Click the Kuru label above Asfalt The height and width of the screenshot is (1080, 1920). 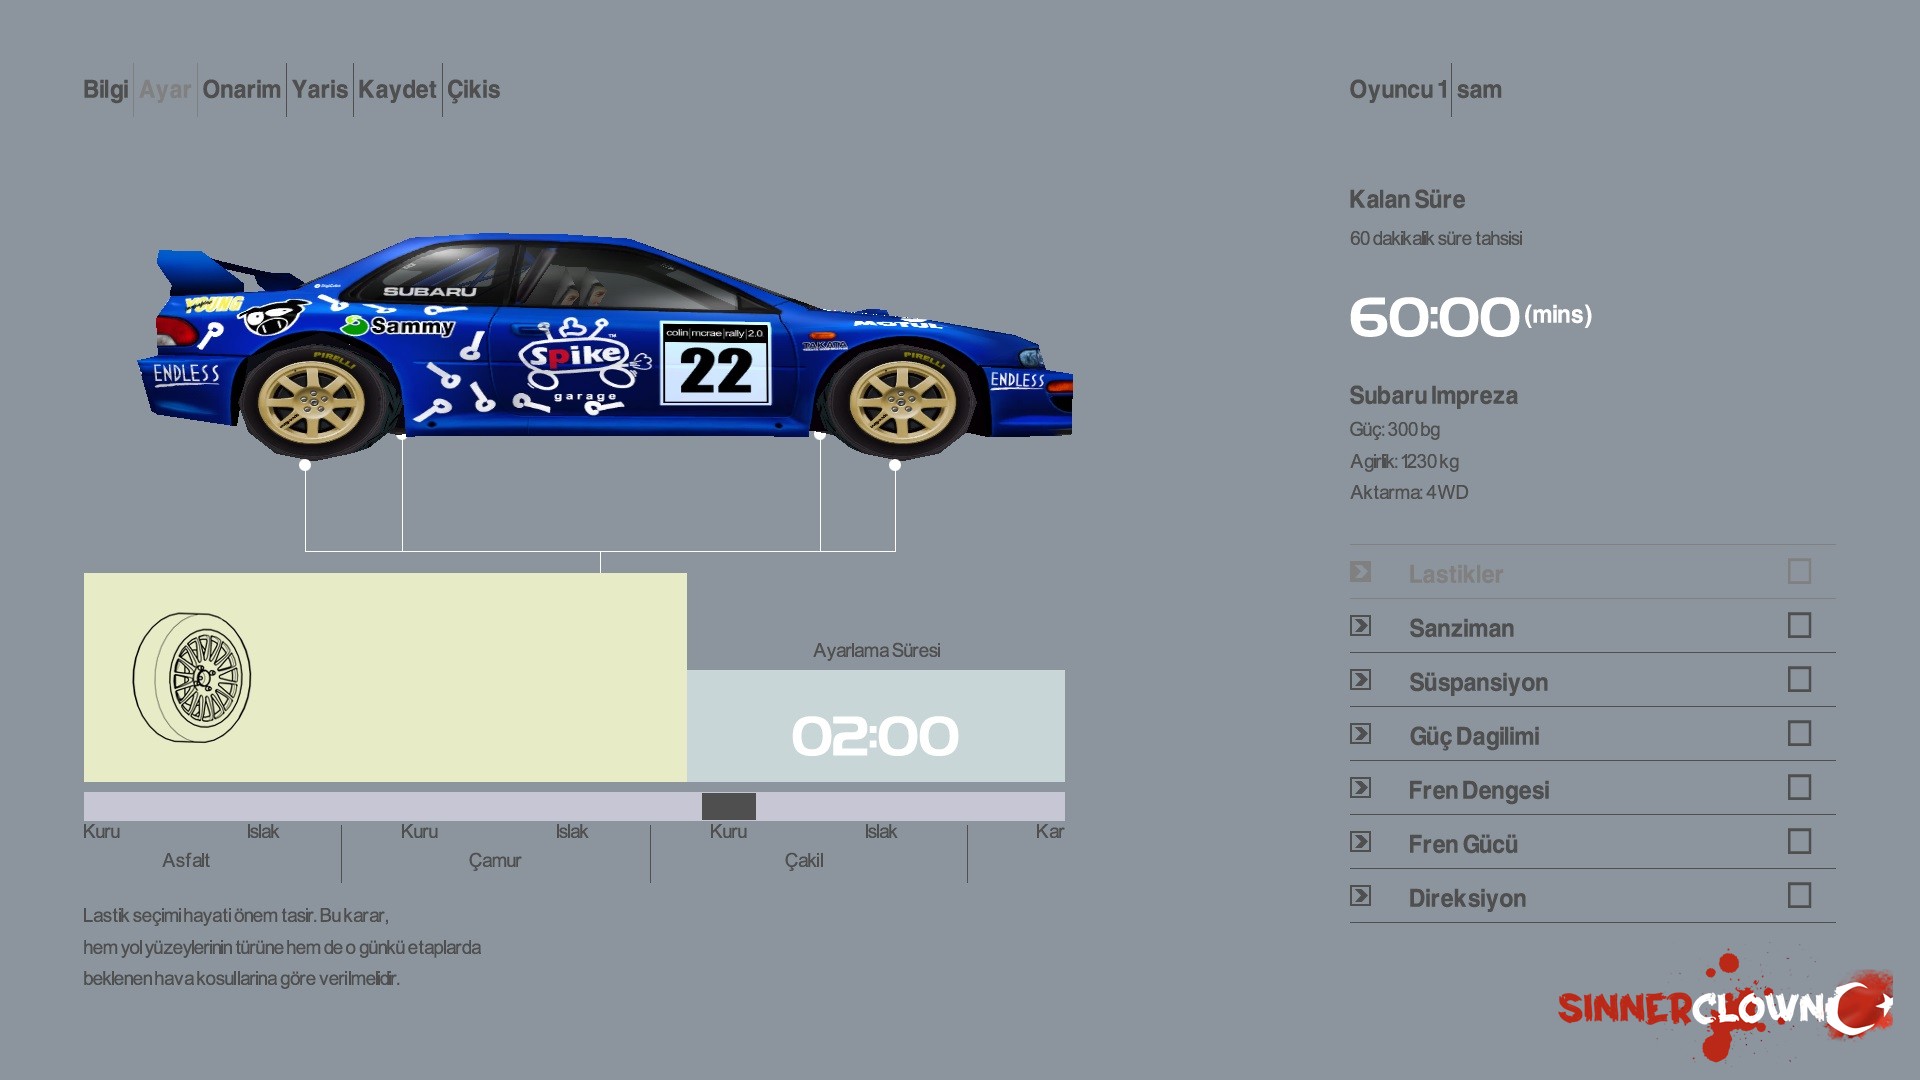click(x=101, y=831)
